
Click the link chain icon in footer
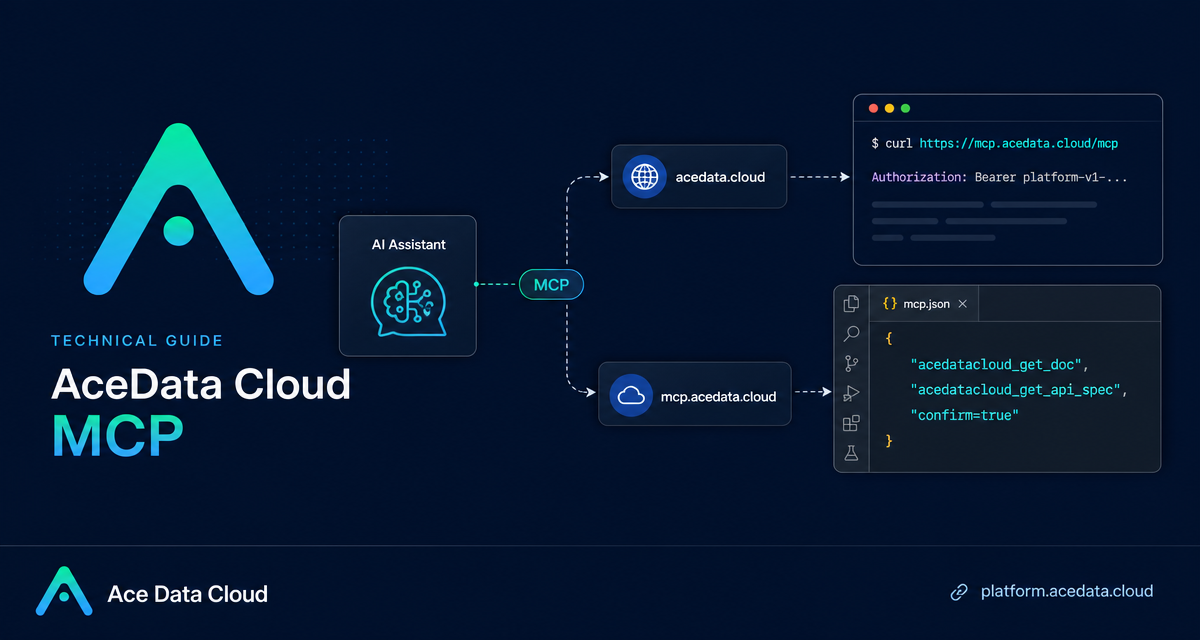(x=959, y=592)
